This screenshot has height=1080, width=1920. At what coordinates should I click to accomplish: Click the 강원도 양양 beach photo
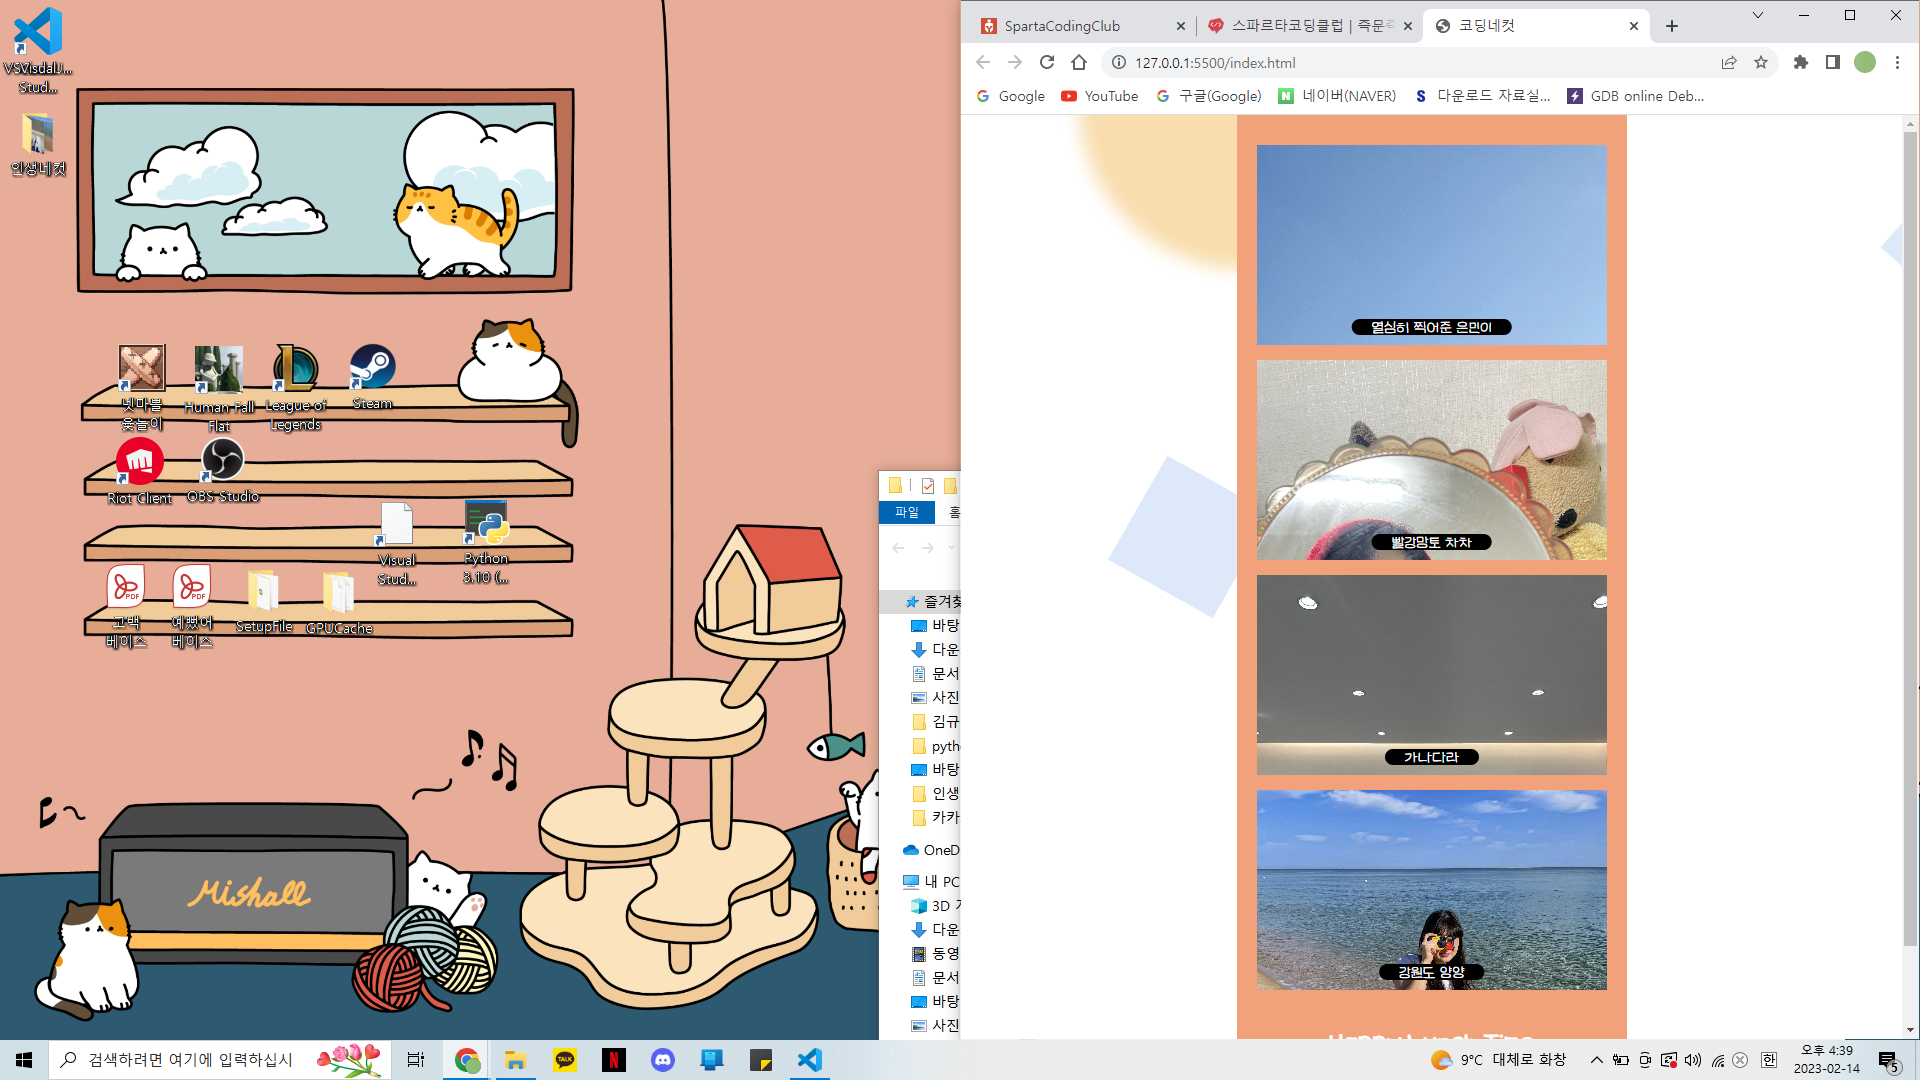[1432, 890]
